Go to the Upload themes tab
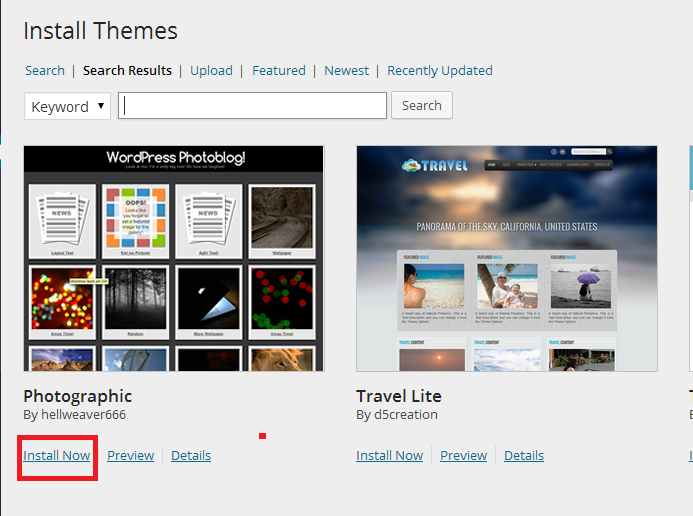This screenshot has height=516, width=693. point(211,71)
